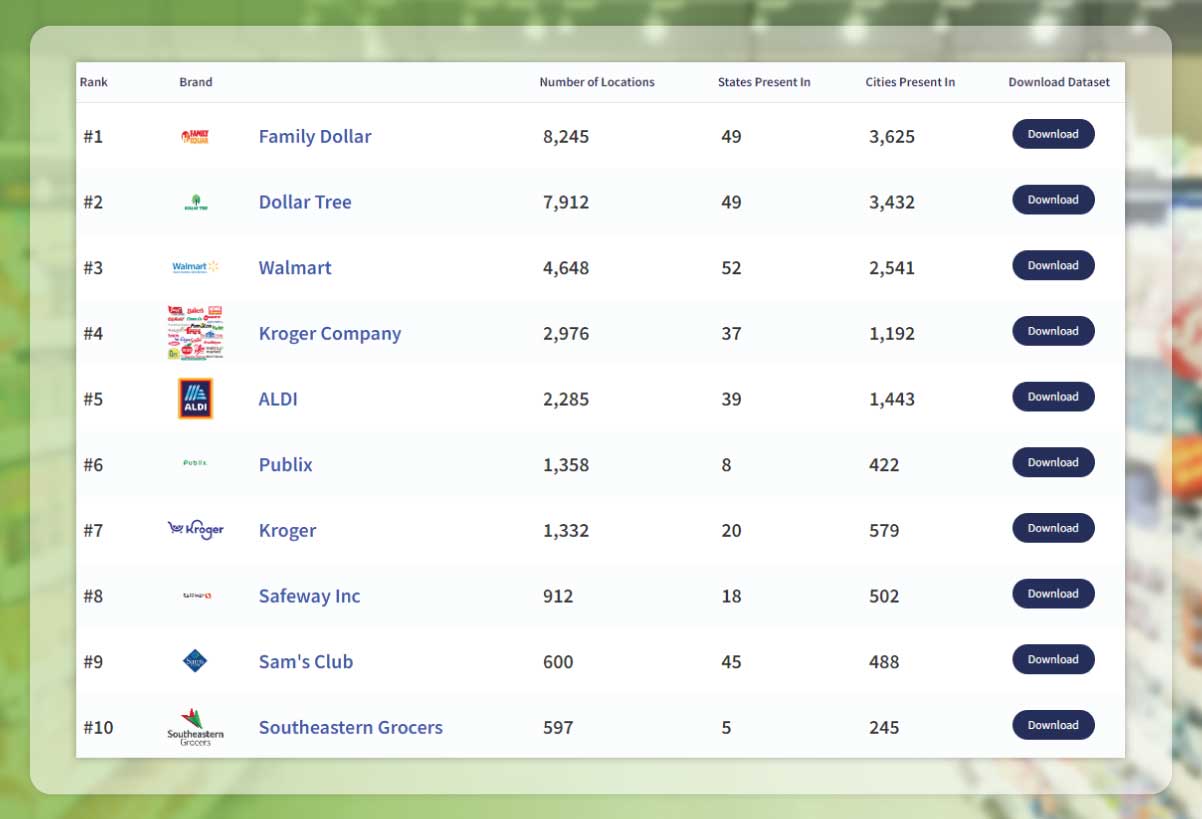
Task: Click the Cities Present In column header
Action: (910, 82)
